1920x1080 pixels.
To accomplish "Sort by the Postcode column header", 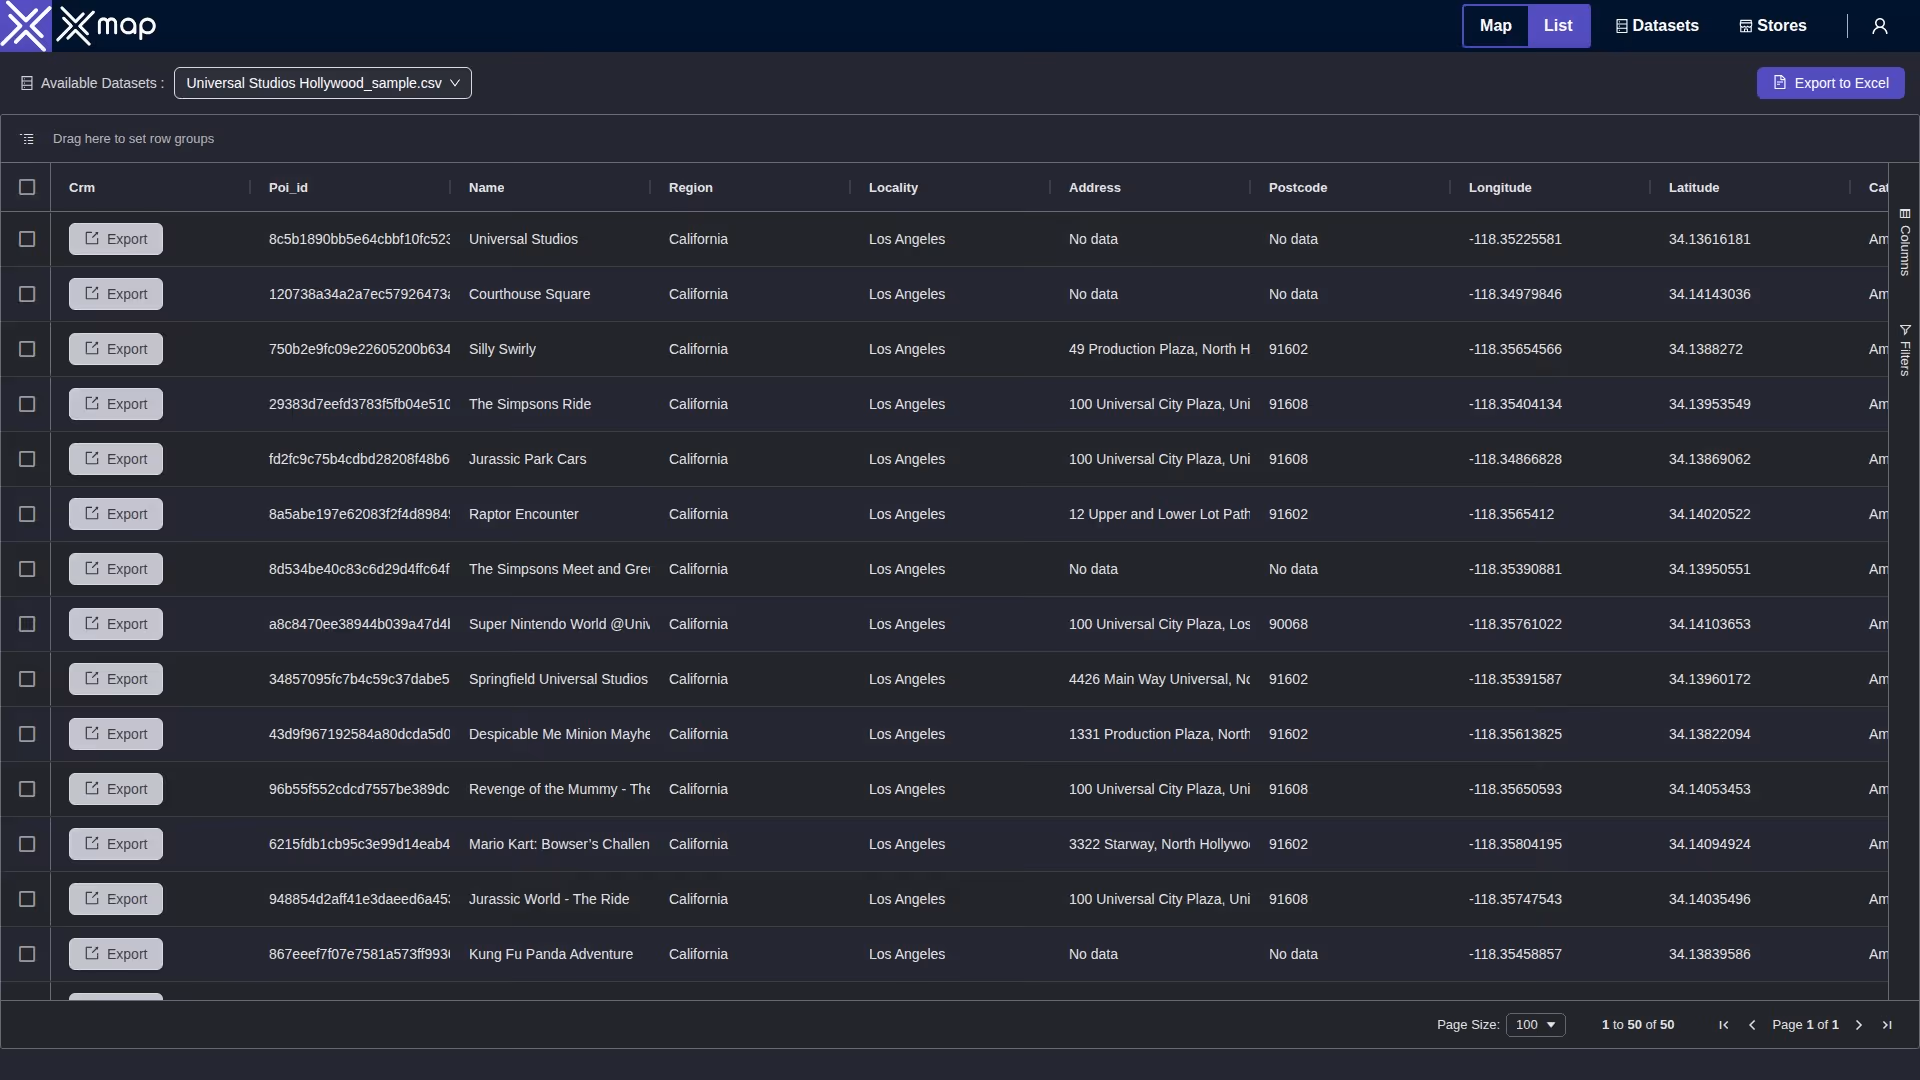I will point(1298,188).
